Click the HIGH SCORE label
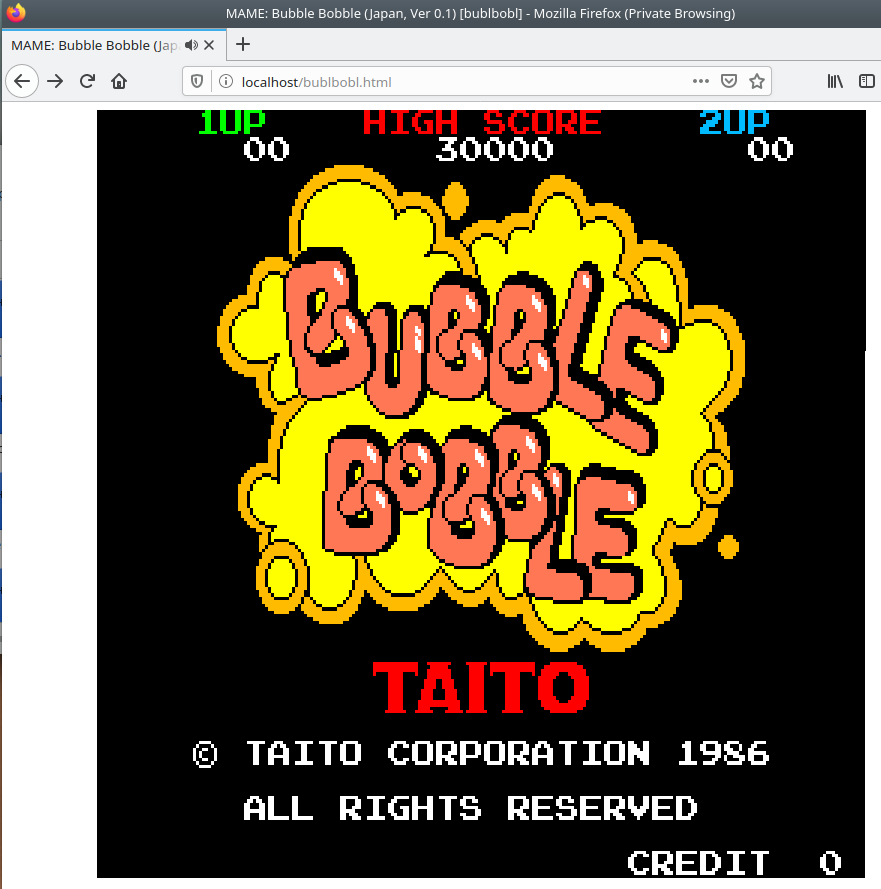This screenshot has height=889, width=881. [482, 122]
